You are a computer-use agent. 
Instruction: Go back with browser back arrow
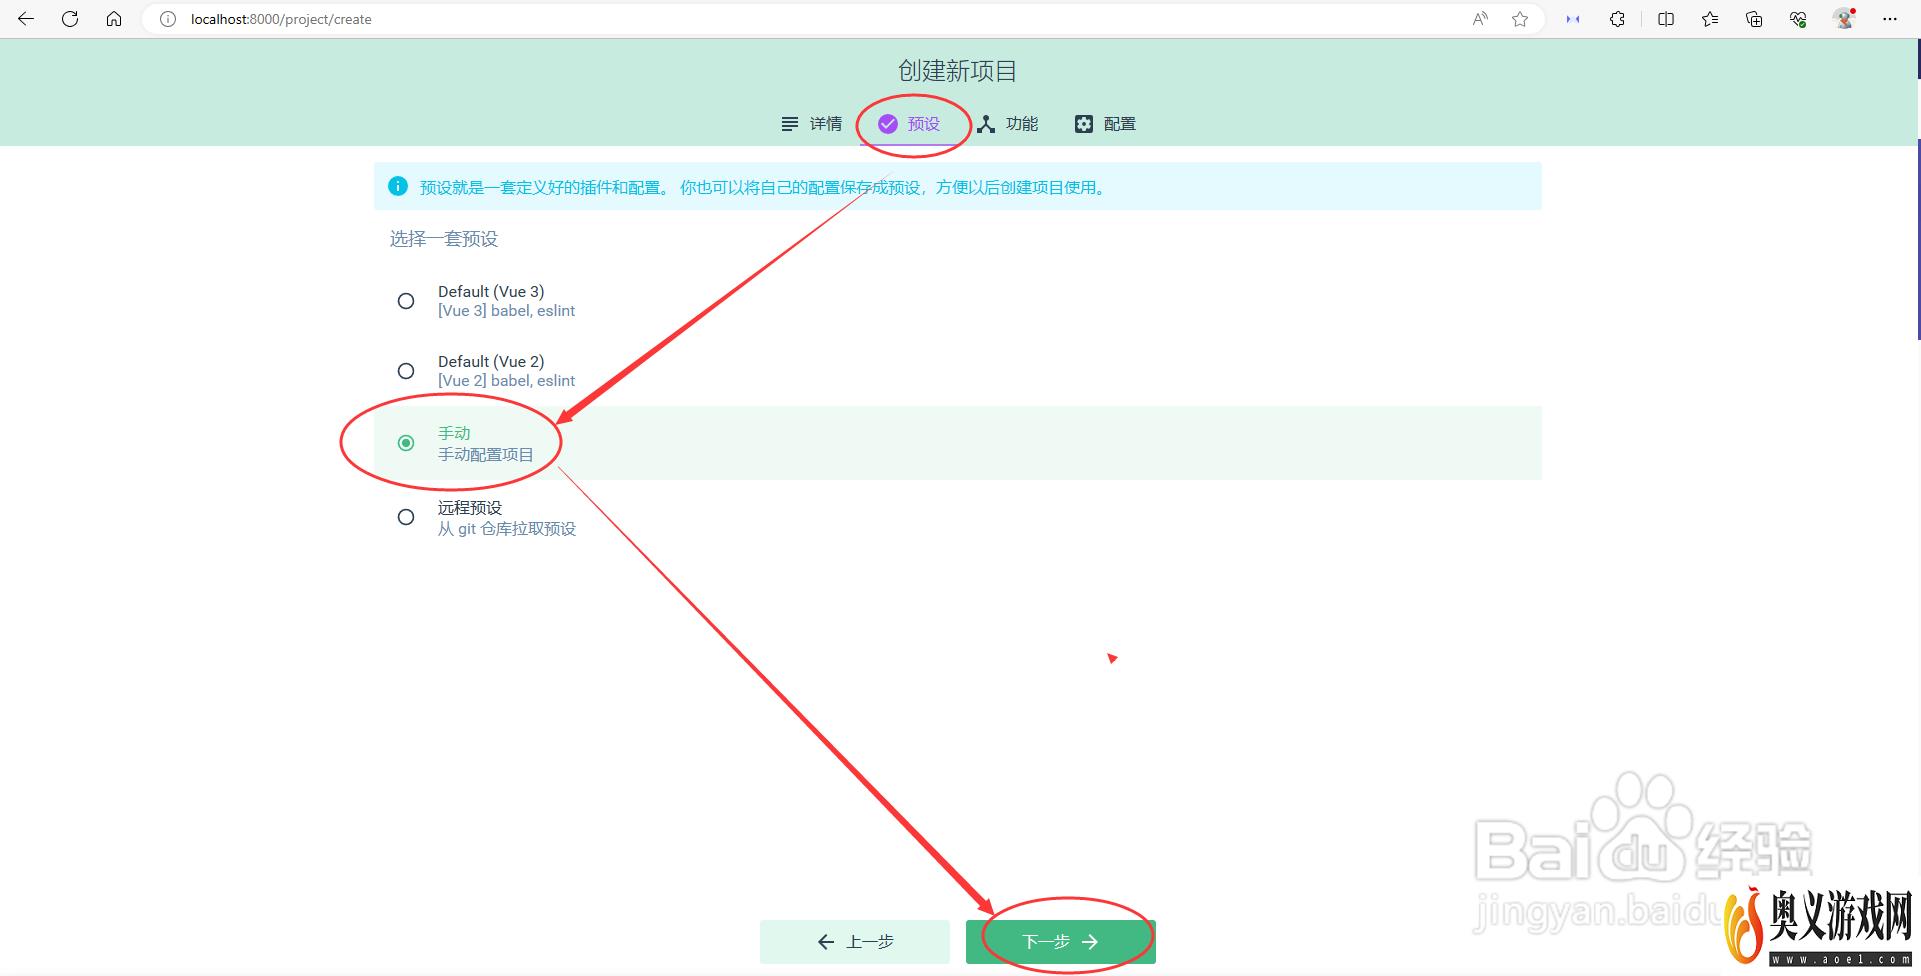click(x=26, y=19)
